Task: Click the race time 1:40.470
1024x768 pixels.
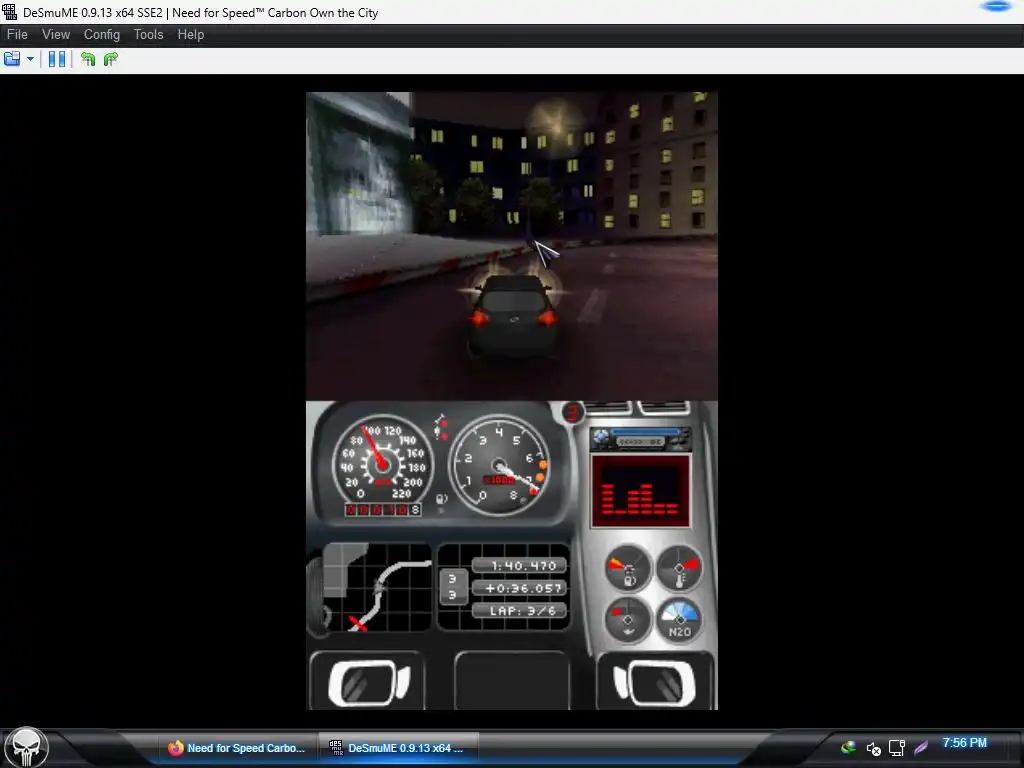Action: pos(519,566)
